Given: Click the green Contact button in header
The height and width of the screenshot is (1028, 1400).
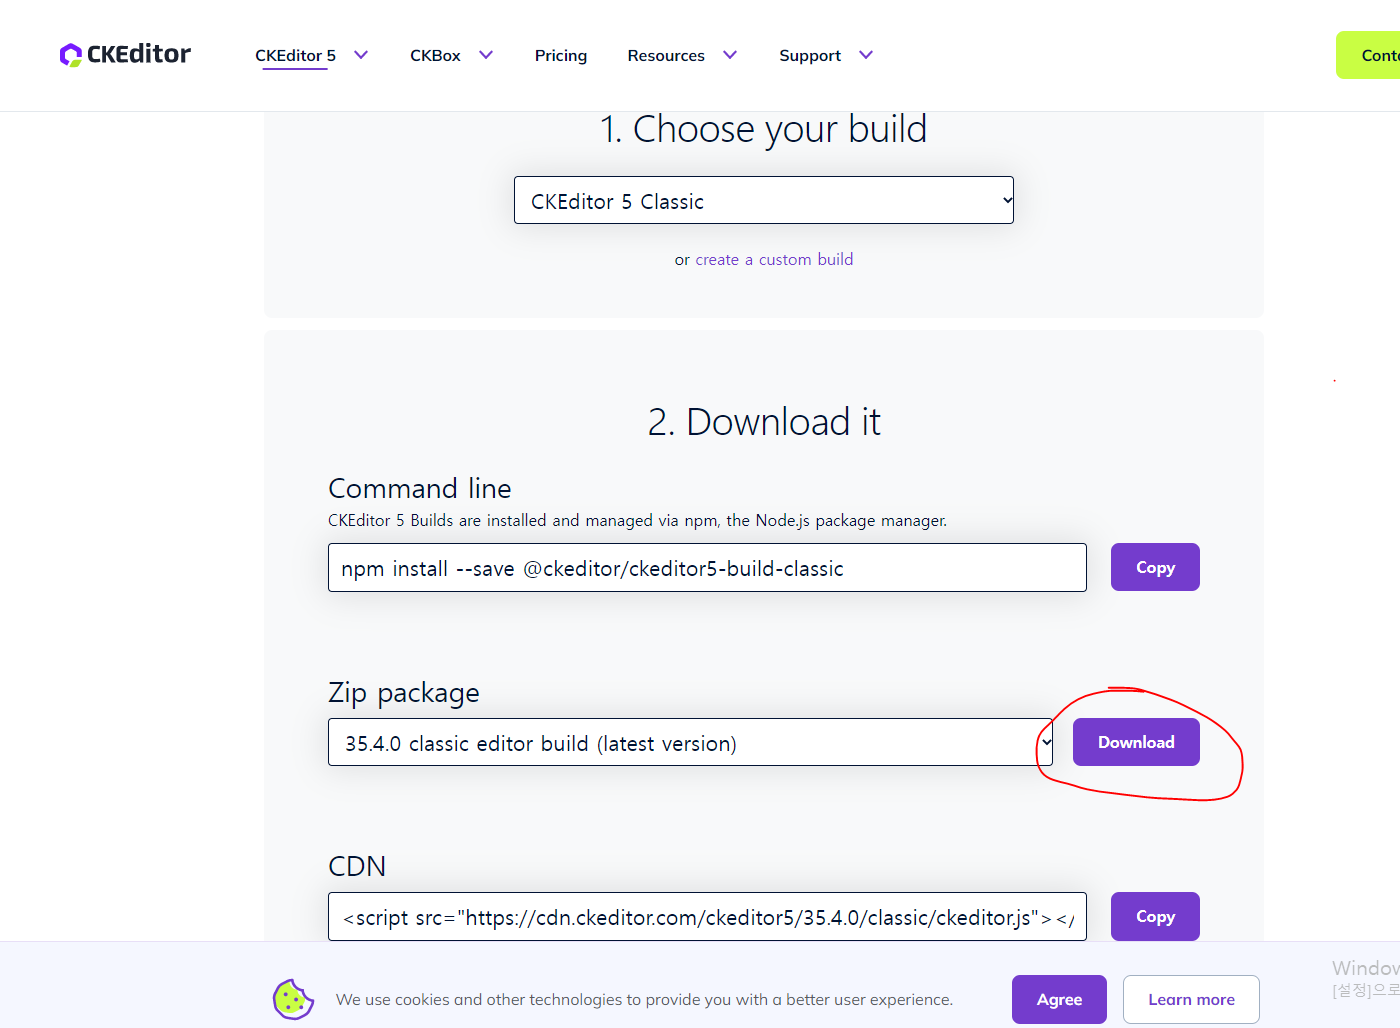Looking at the screenshot, I should click(x=1368, y=55).
